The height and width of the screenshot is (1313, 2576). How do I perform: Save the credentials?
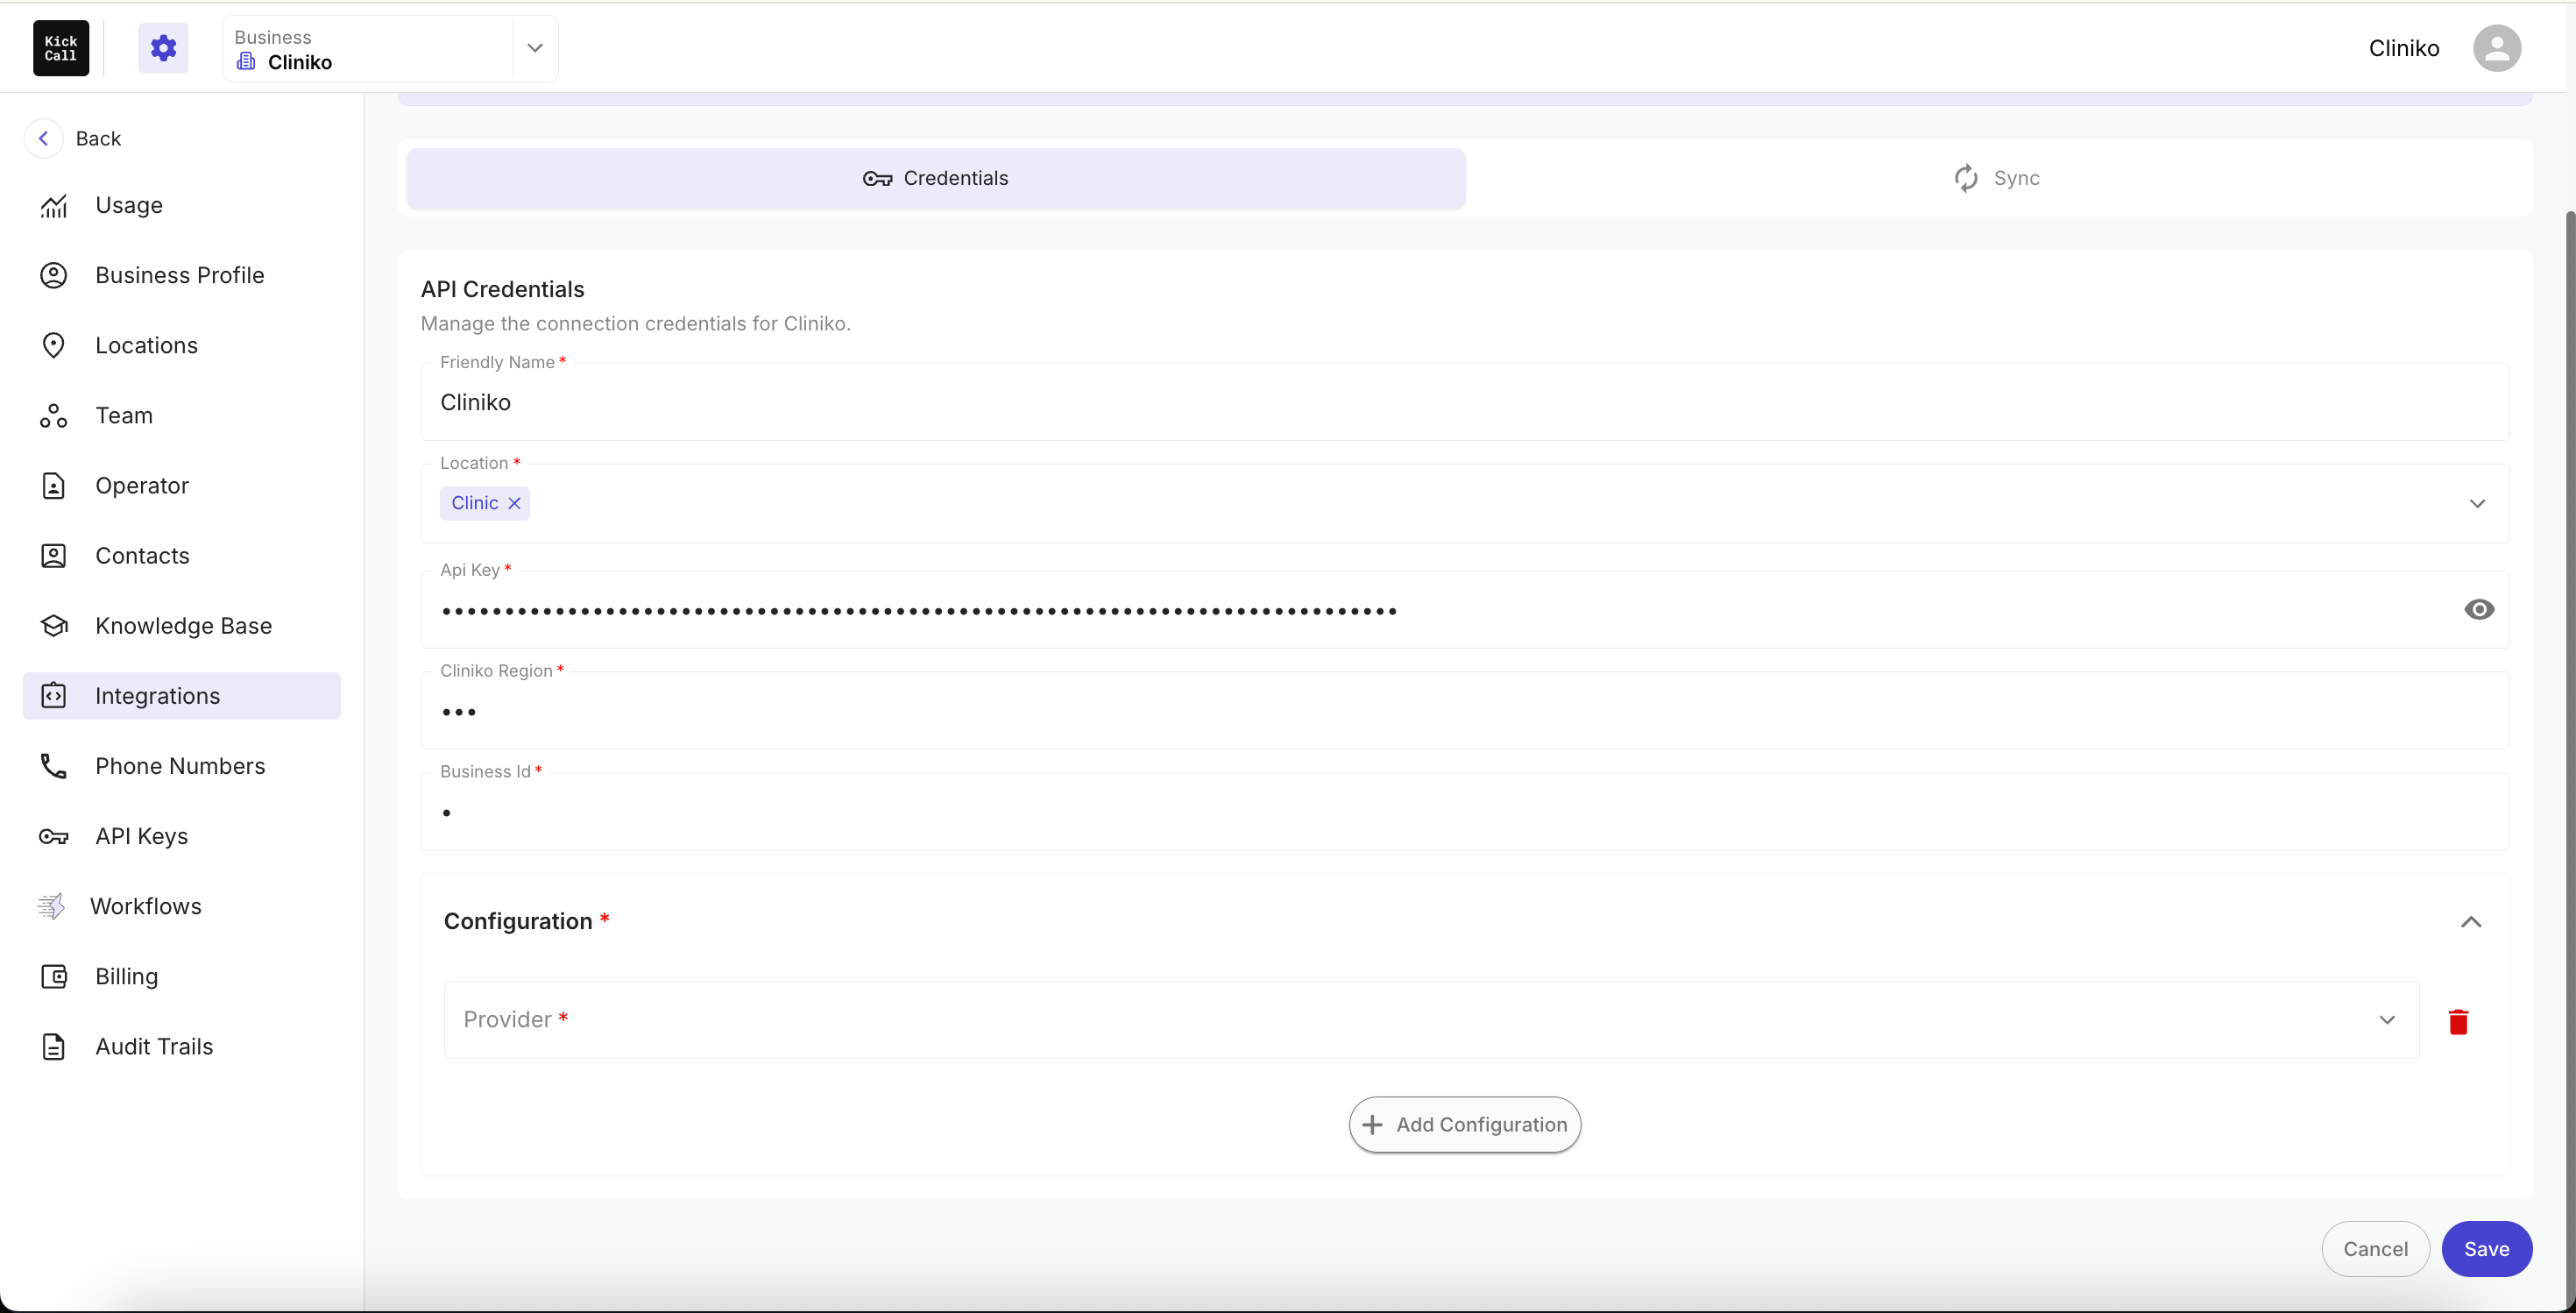[2486, 1248]
